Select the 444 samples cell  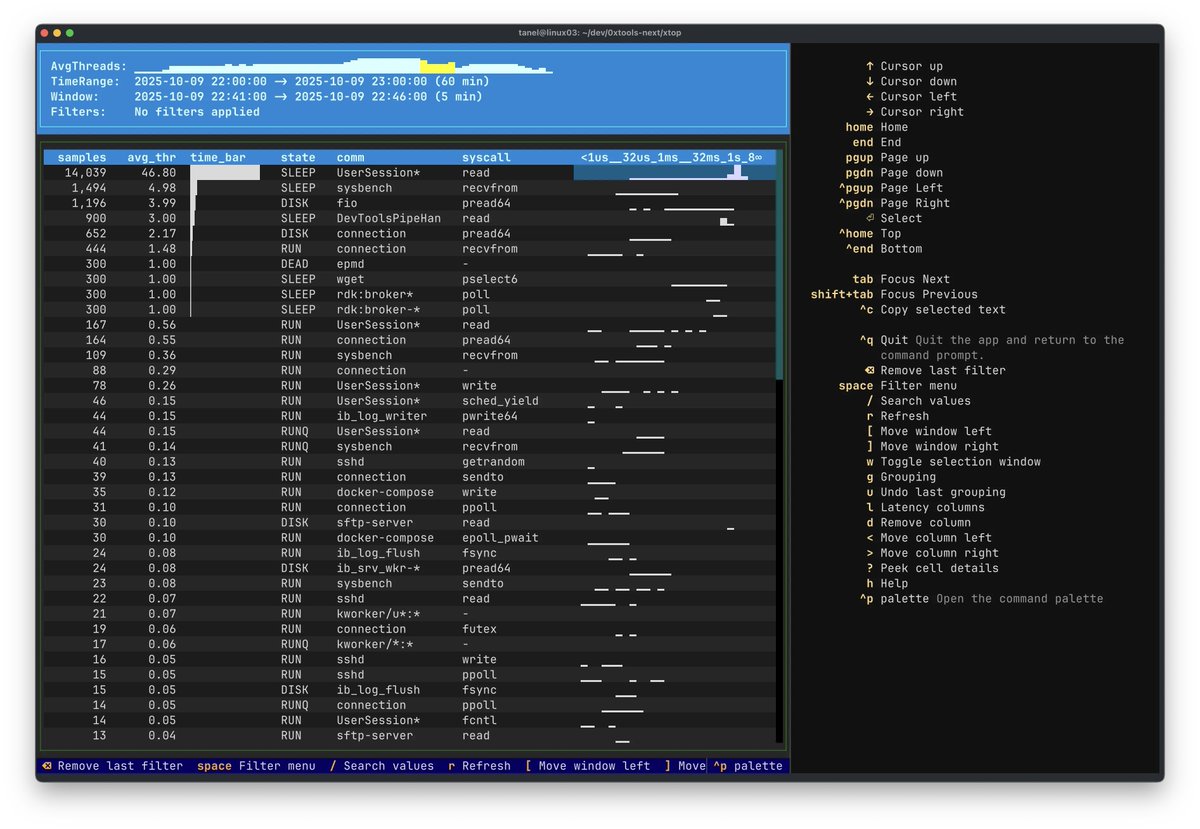pos(95,249)
